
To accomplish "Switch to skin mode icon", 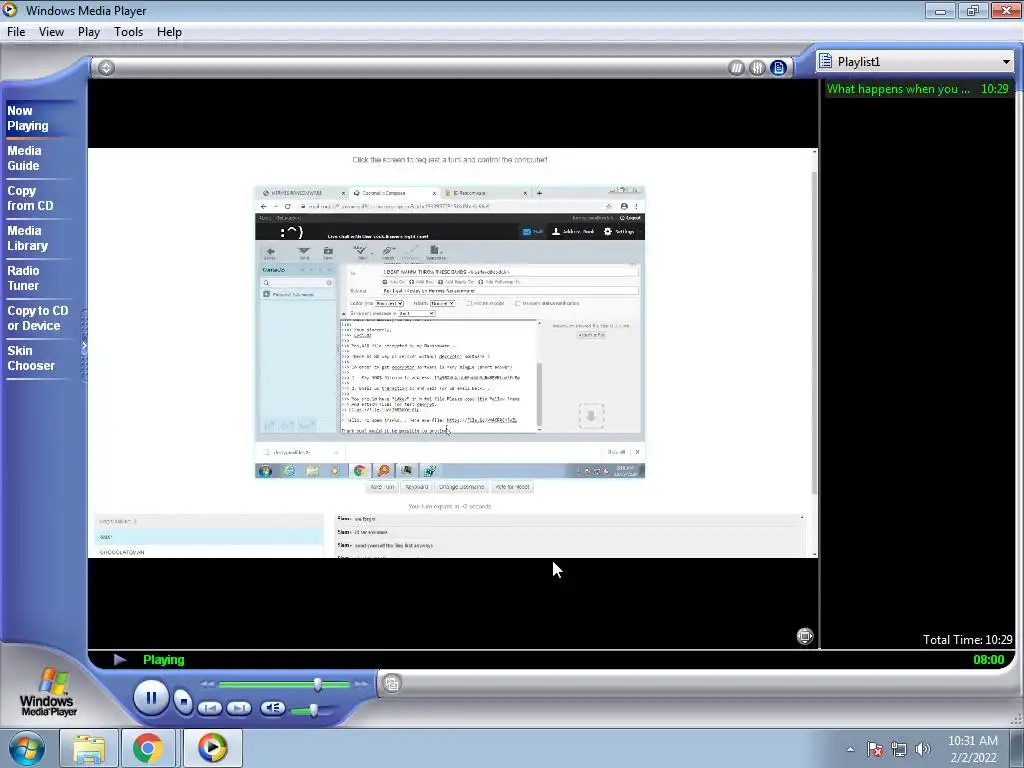I will click(392, 684).
